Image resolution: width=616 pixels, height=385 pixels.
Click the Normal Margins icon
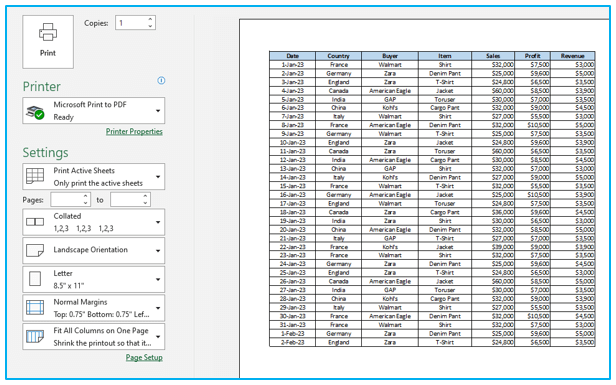coord(35,308)
